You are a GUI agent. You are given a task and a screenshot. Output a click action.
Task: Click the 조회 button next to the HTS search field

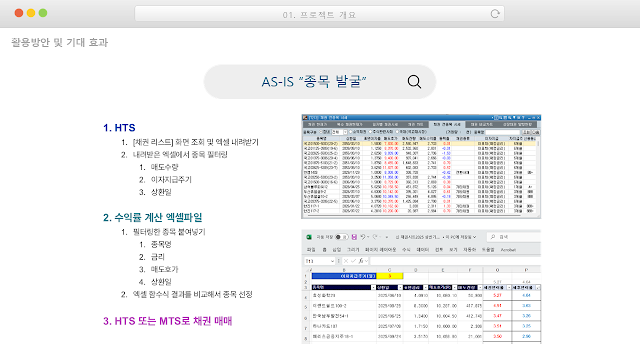(526, 132)
